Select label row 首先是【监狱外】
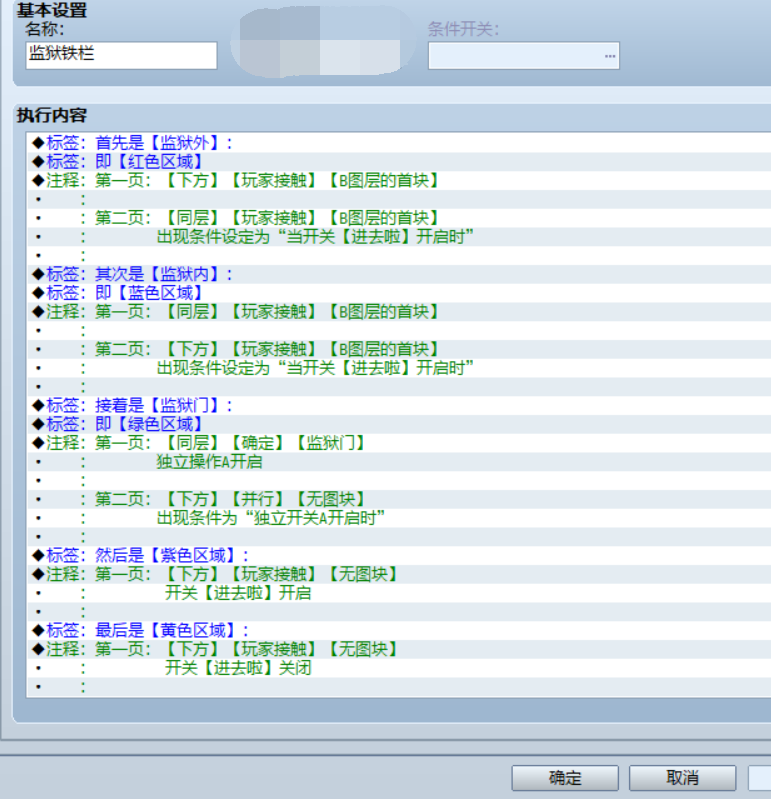The width and height of the screenshot is (771, 799). pos(399,143)
